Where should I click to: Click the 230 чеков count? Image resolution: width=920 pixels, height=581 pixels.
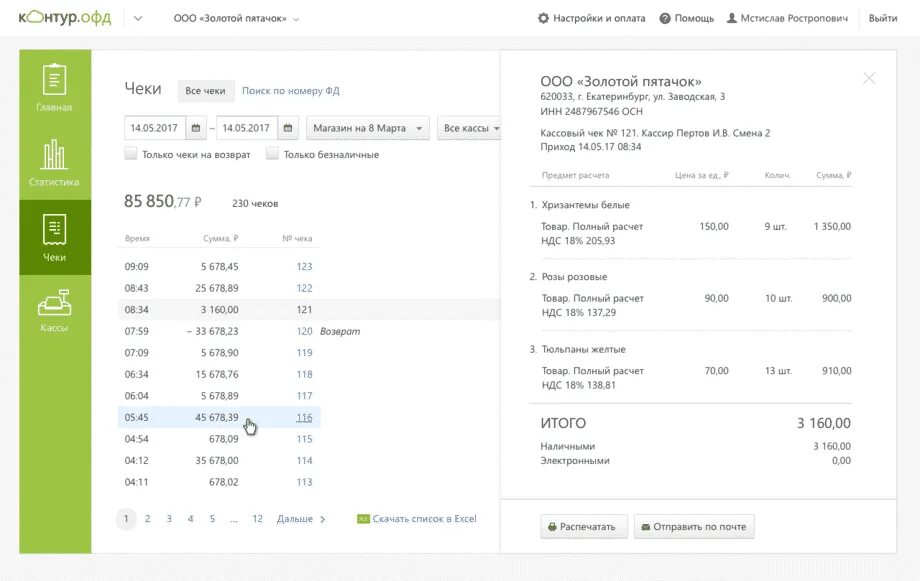255,204
